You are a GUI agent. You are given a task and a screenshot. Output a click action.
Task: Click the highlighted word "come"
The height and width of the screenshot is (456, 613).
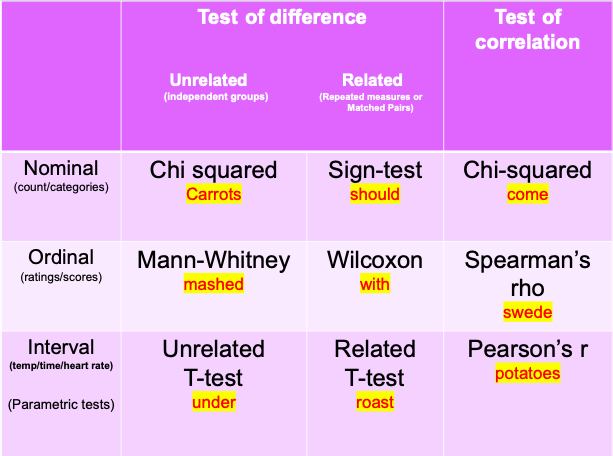coord(527,195)
